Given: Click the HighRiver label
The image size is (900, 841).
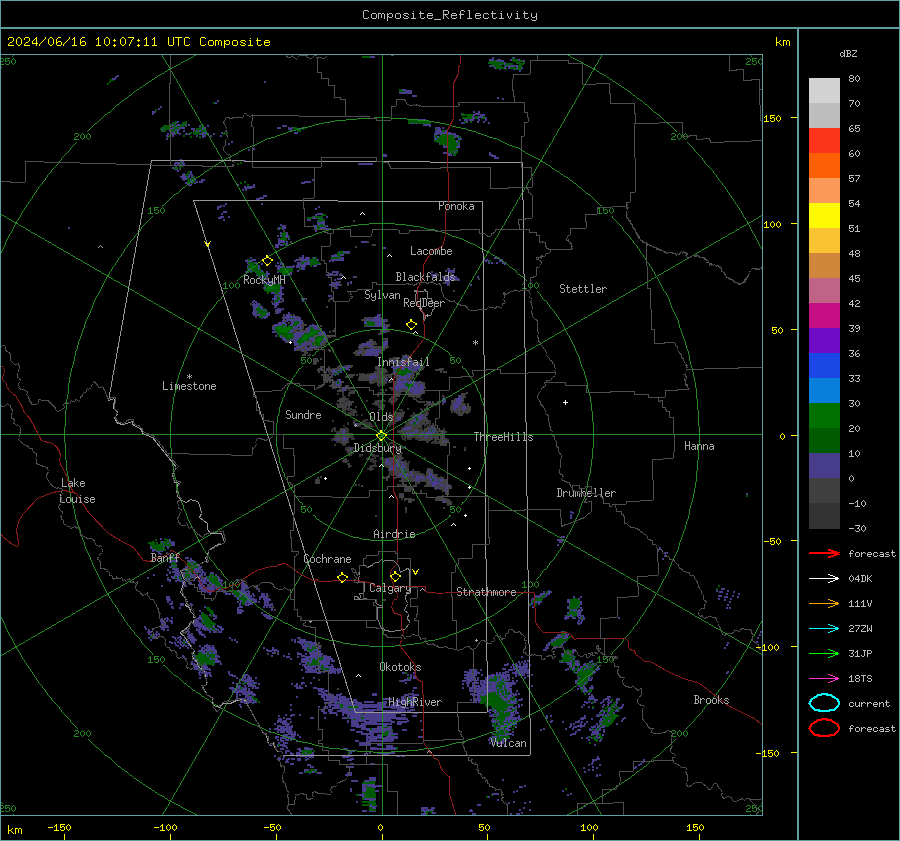Looking at the screenshot, I should (x=415, y=702).
